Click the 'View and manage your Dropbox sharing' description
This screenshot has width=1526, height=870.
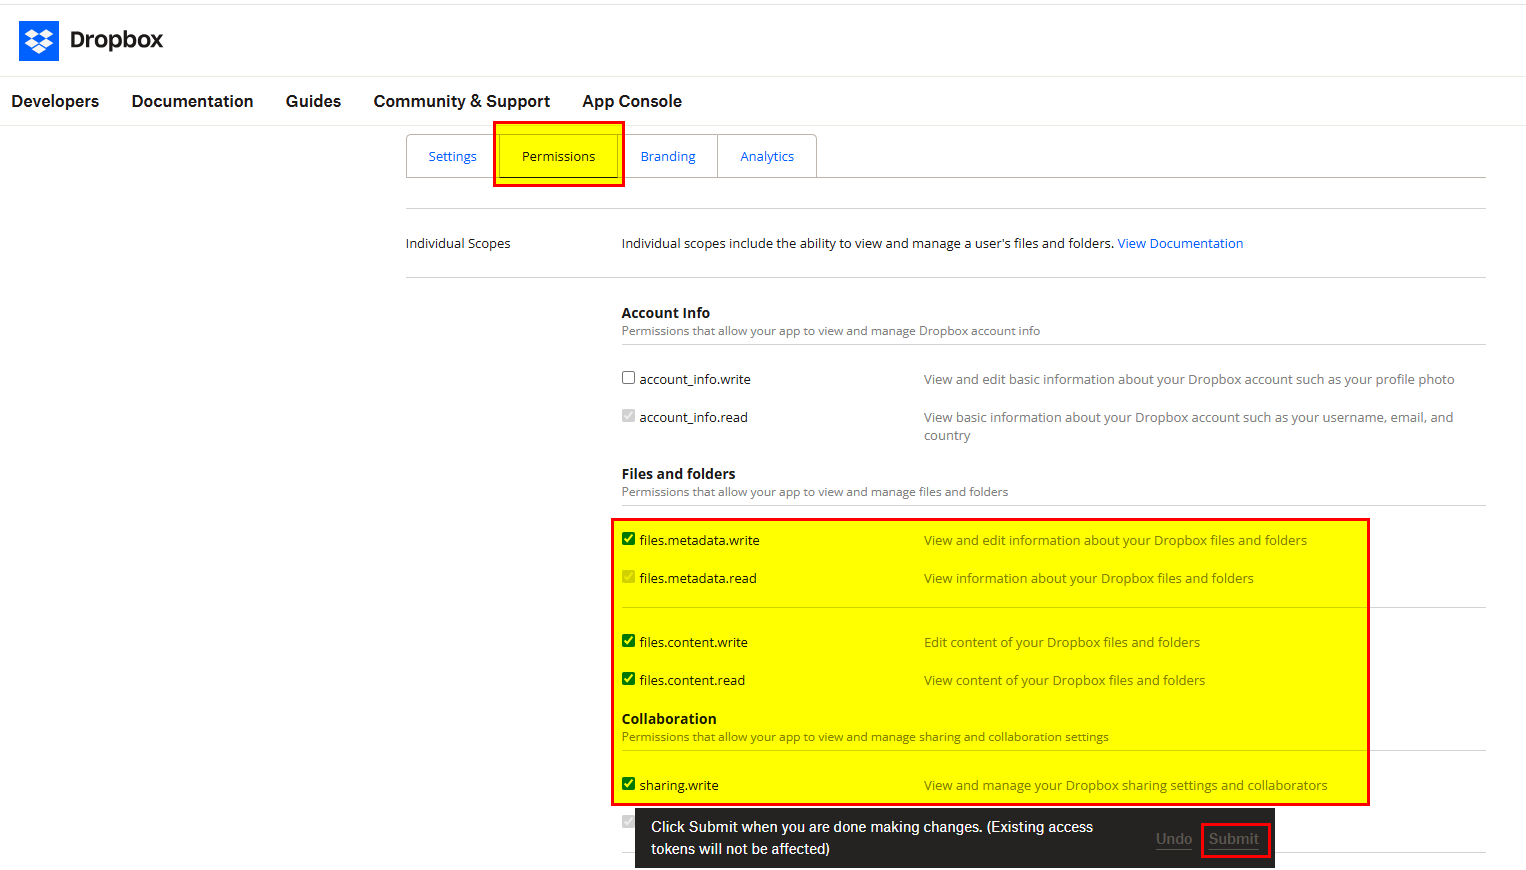pos(1126,785)
